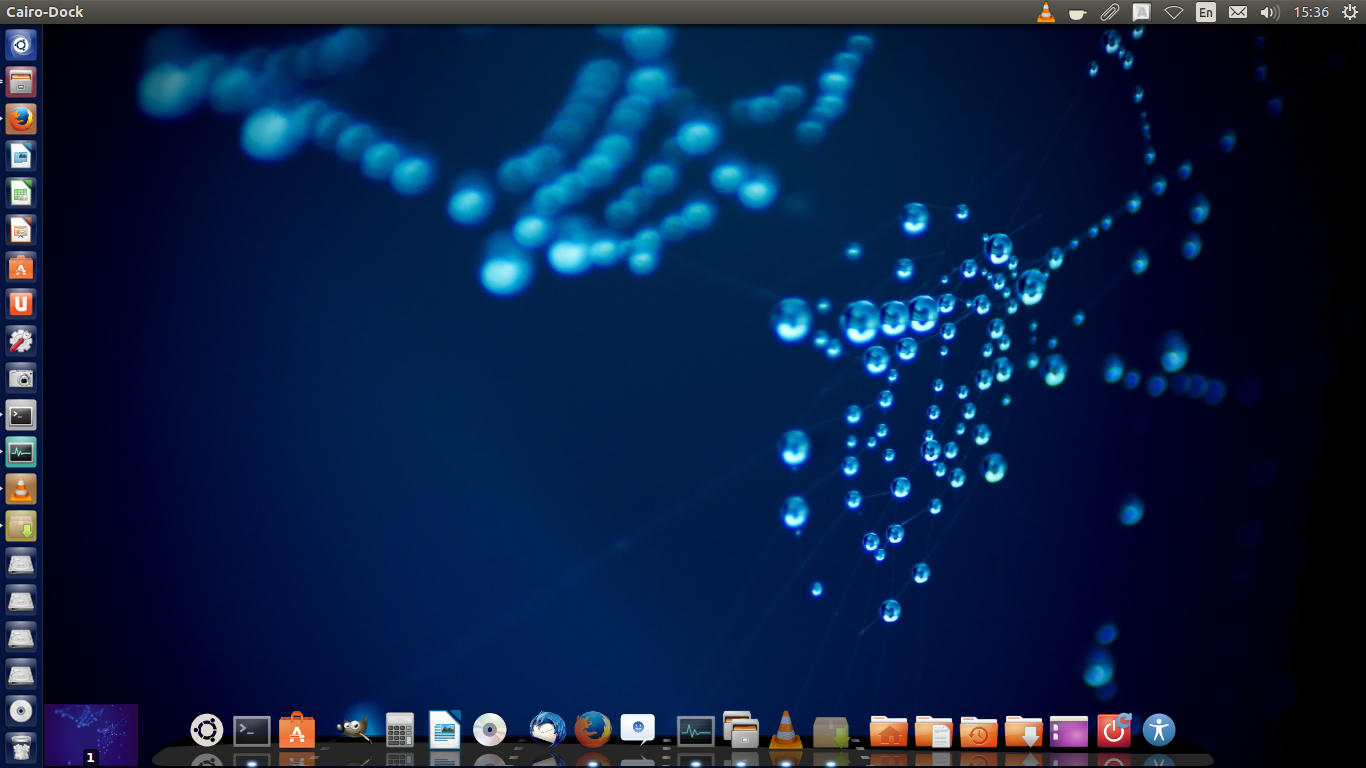Open the paperclip clipboard indicator in top panel
Screen dimensions: 1366x768
(1110, 12)
